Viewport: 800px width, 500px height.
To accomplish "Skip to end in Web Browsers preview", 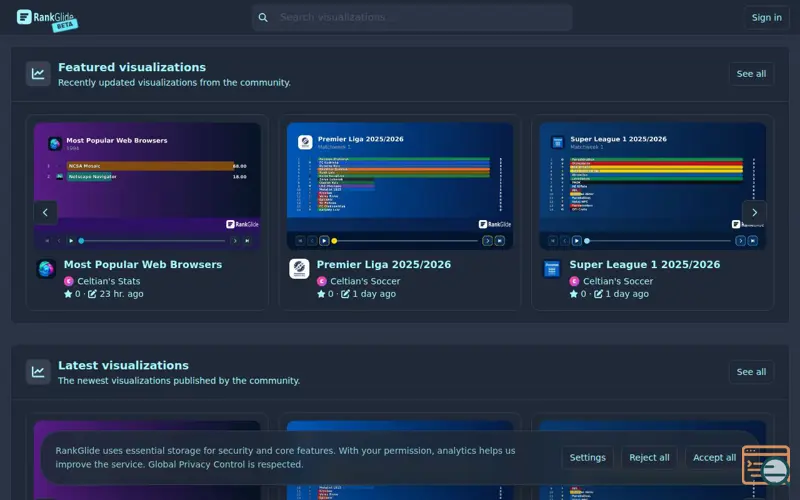I will [x=247, y=241].
